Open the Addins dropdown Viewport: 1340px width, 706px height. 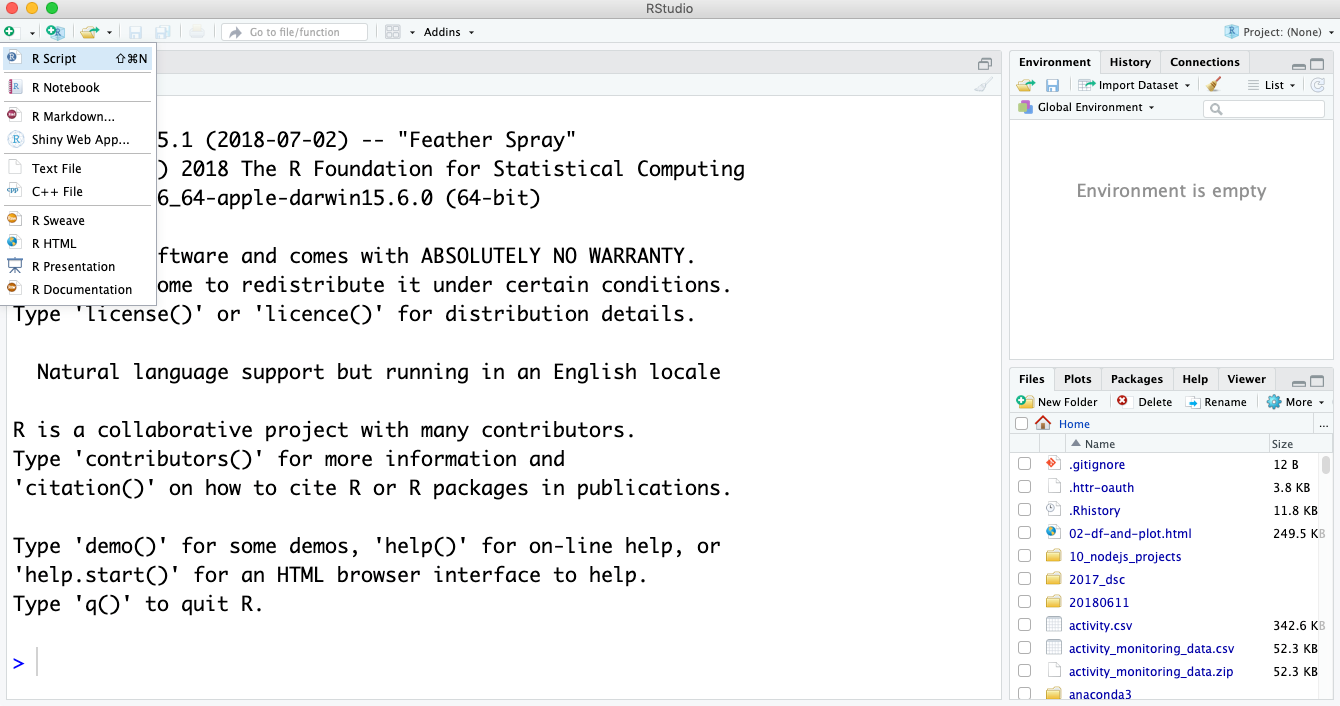coord(449,32)
